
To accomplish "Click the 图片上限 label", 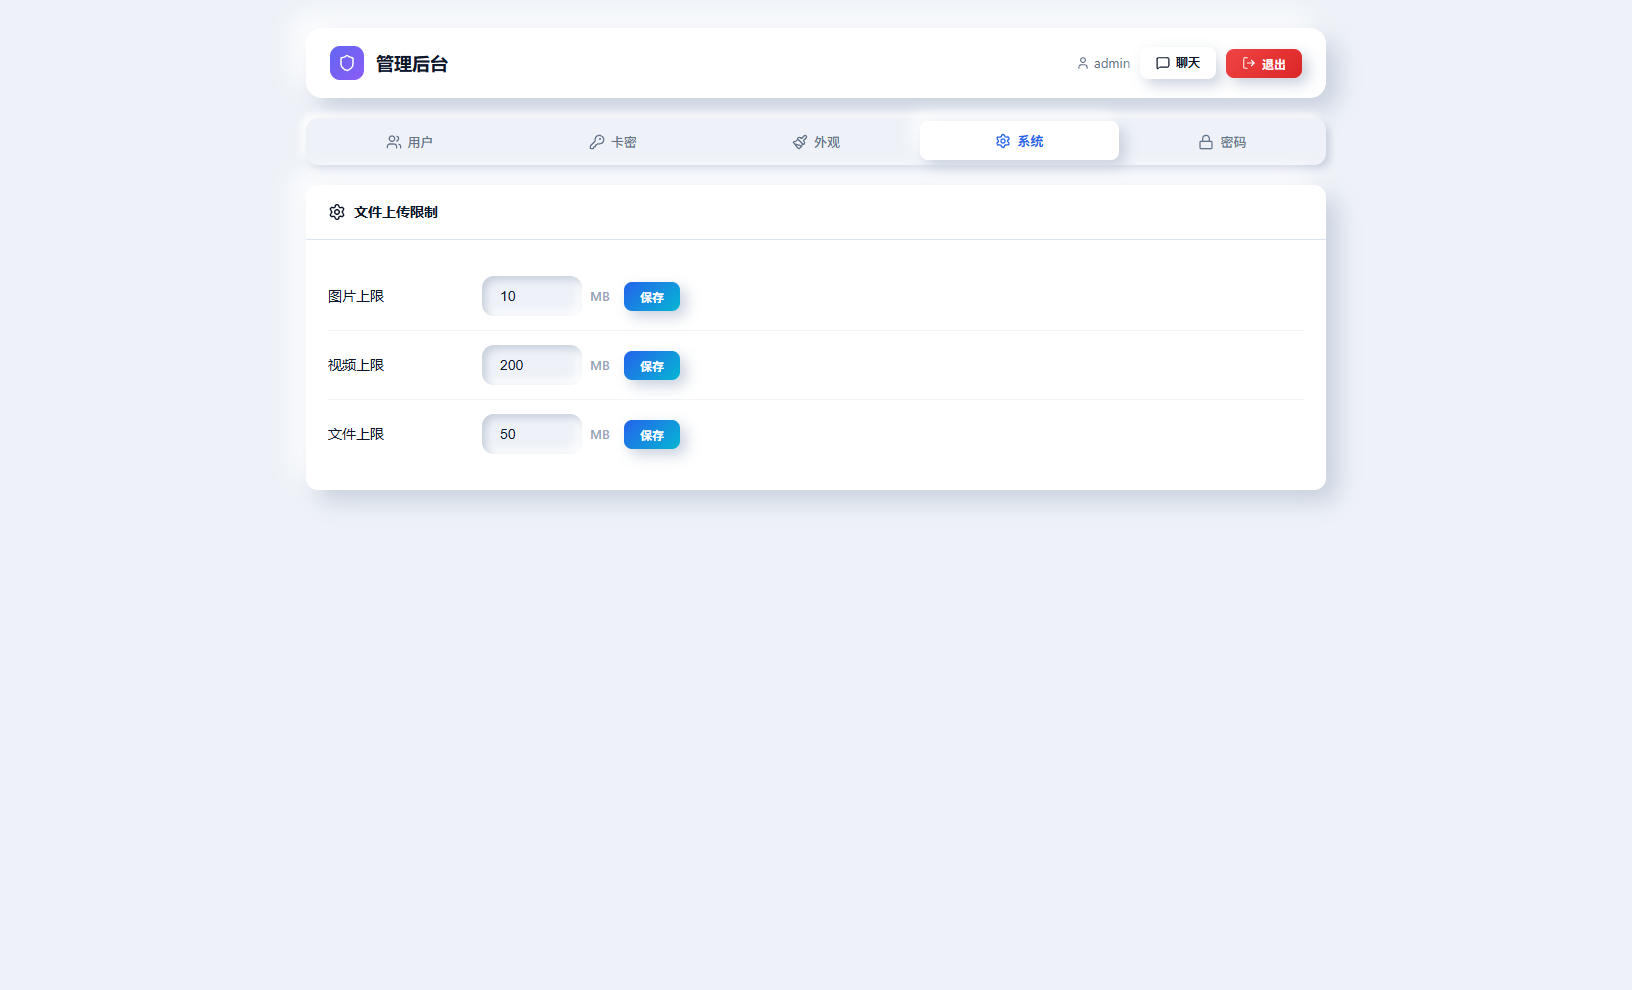I will 356,296.
